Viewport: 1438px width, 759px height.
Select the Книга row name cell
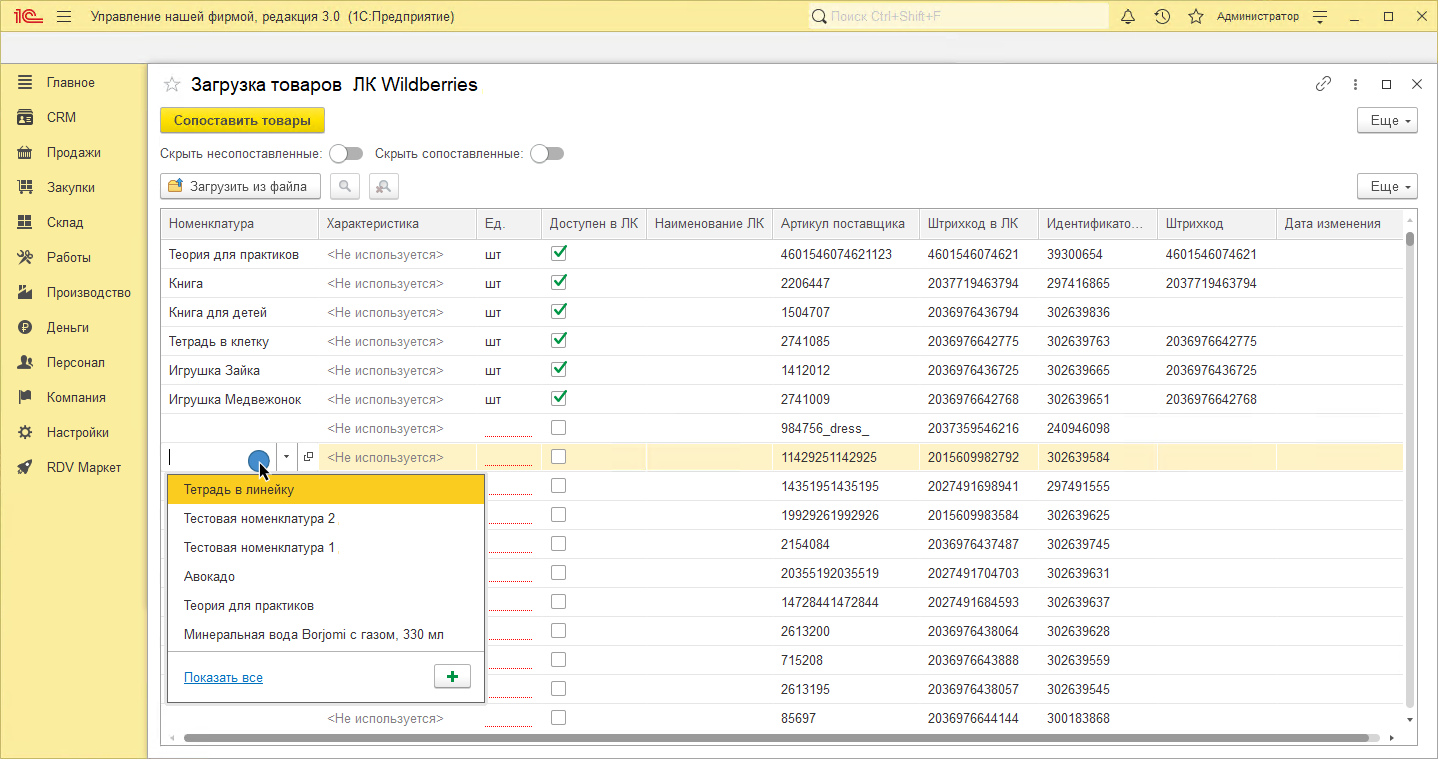(240, 283)
